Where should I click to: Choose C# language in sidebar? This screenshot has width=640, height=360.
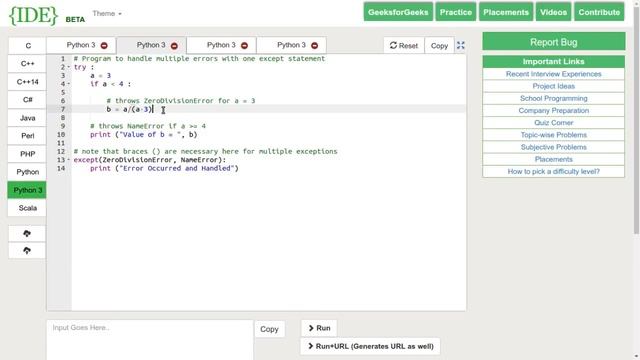(28, 100)
